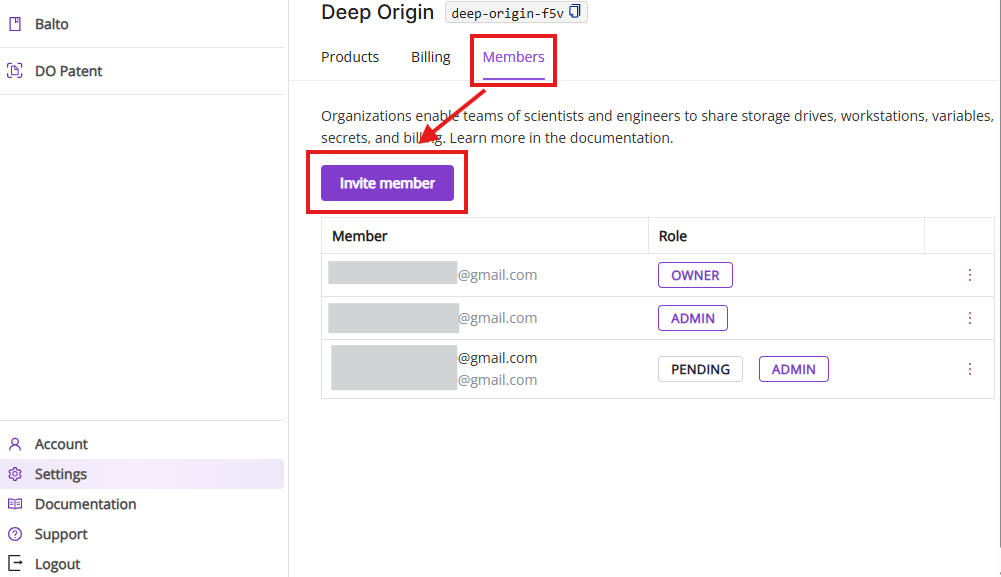Click the Documentation book icon
Image resolution: width=1001 pixels, height=577 pixels.
(15, 504)
